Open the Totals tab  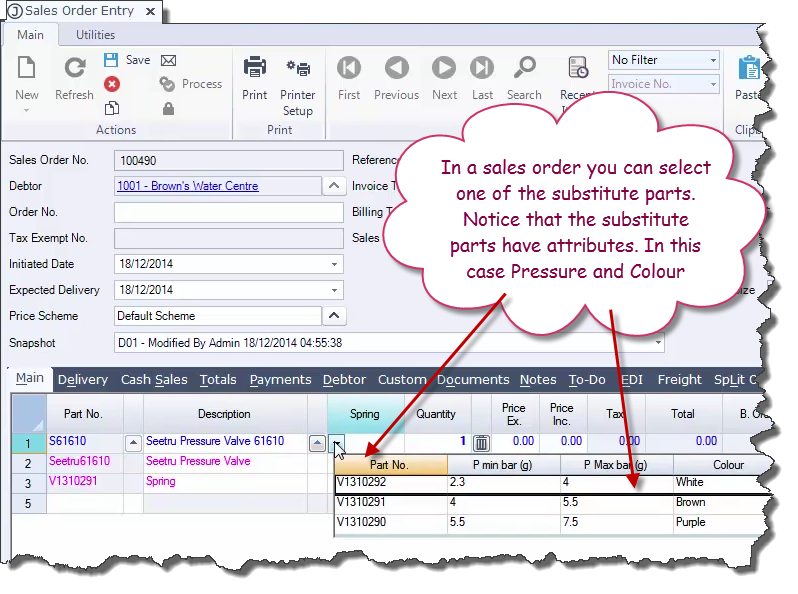coord(218,380)
